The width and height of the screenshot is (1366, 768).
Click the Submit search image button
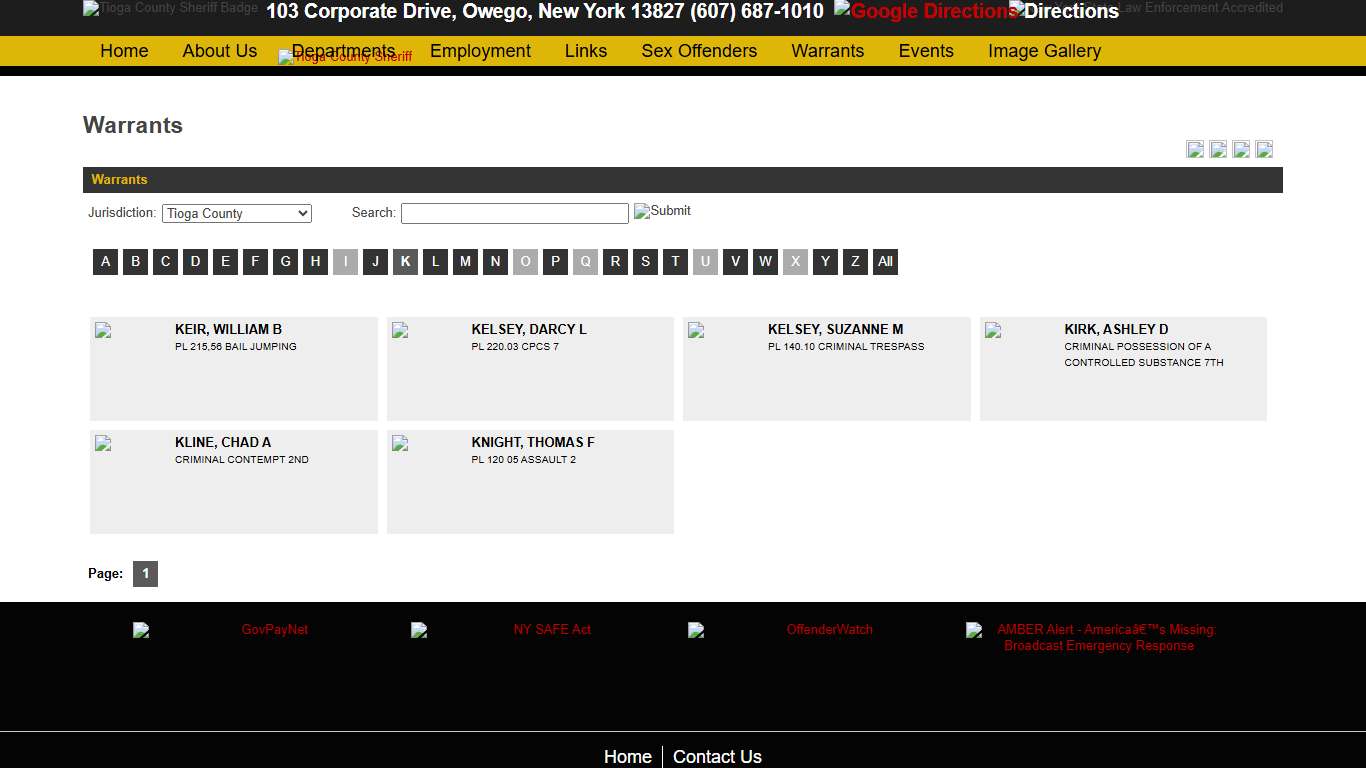pos(662,211)
